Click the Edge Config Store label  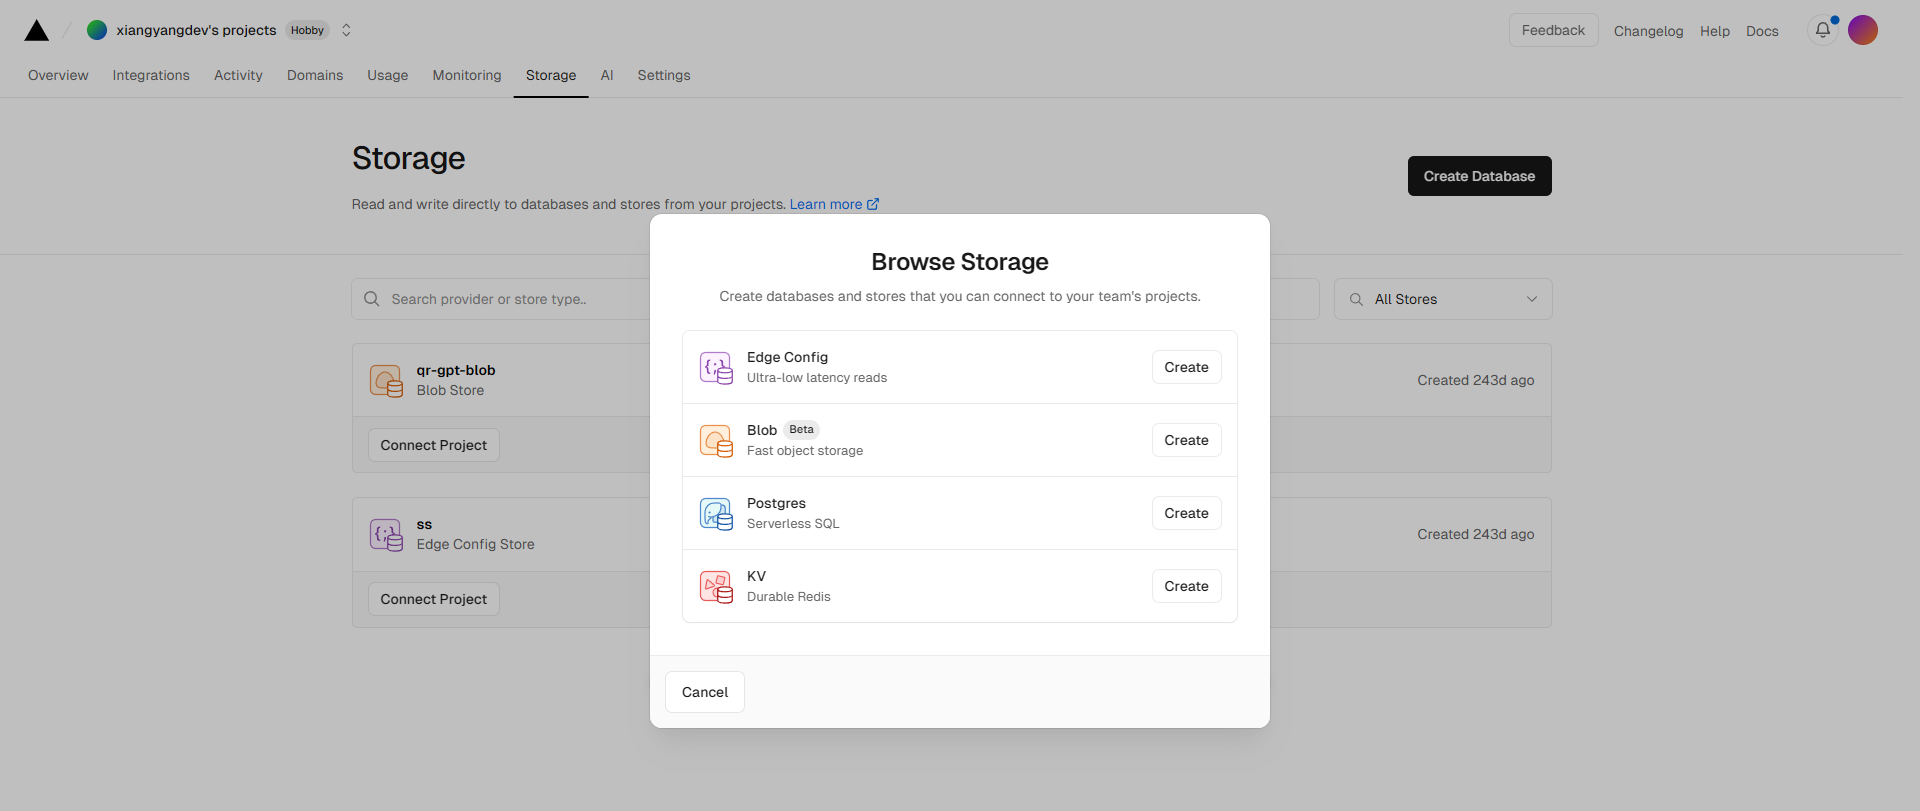click(x=476, y=544)
